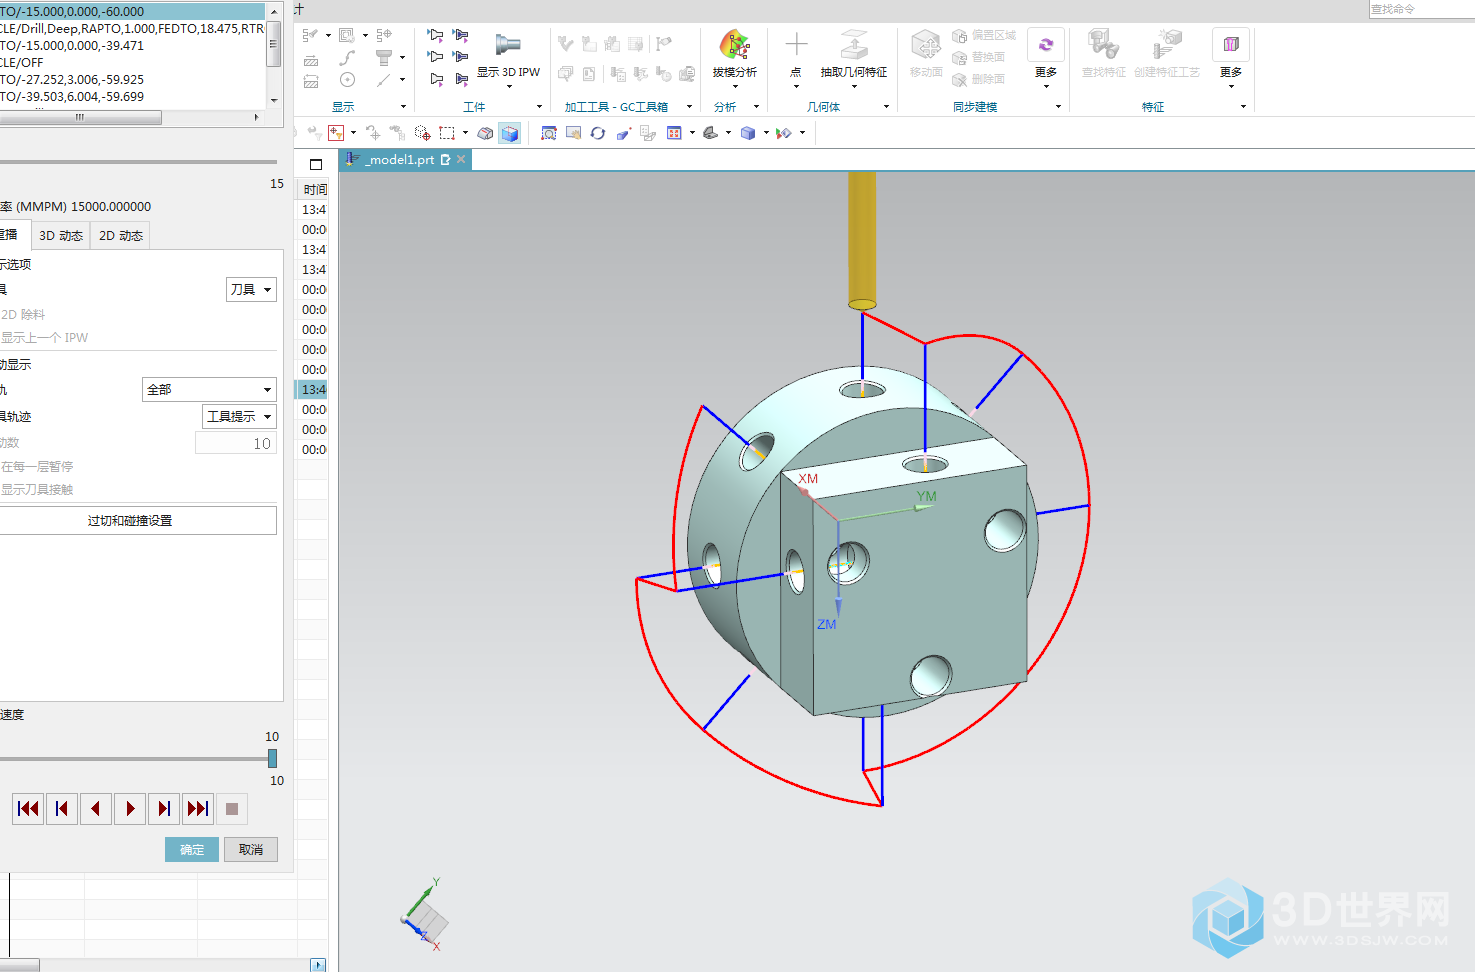The image size is (1475, 972).
Task: Click the reverse play button
Action: coord(96,809)
